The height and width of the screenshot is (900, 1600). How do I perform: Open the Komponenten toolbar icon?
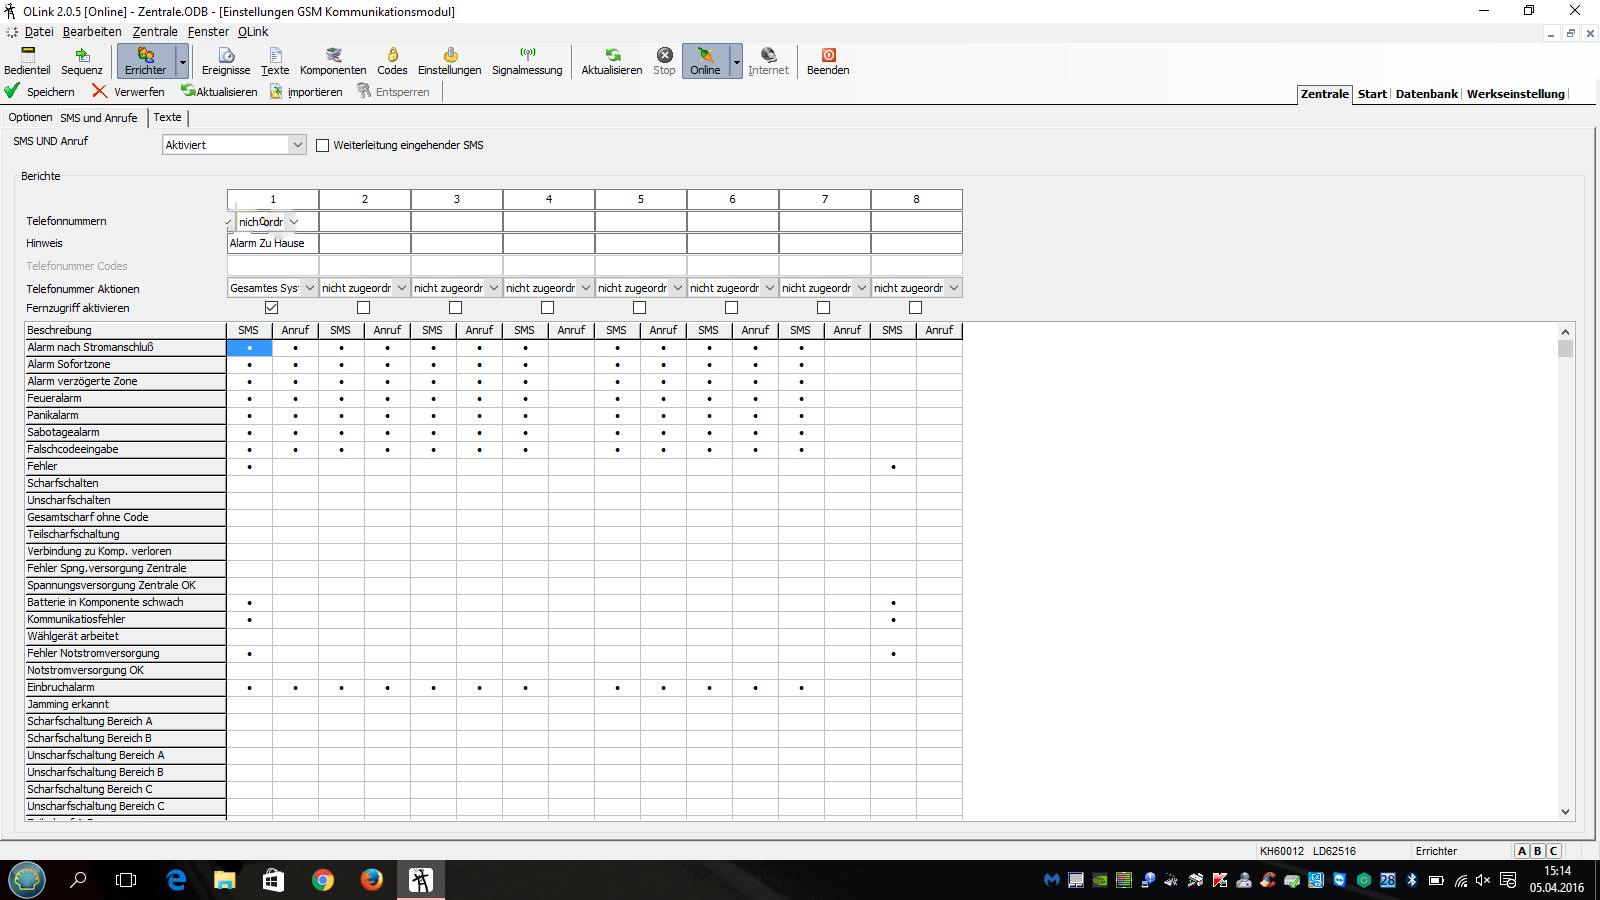(333, 61)
